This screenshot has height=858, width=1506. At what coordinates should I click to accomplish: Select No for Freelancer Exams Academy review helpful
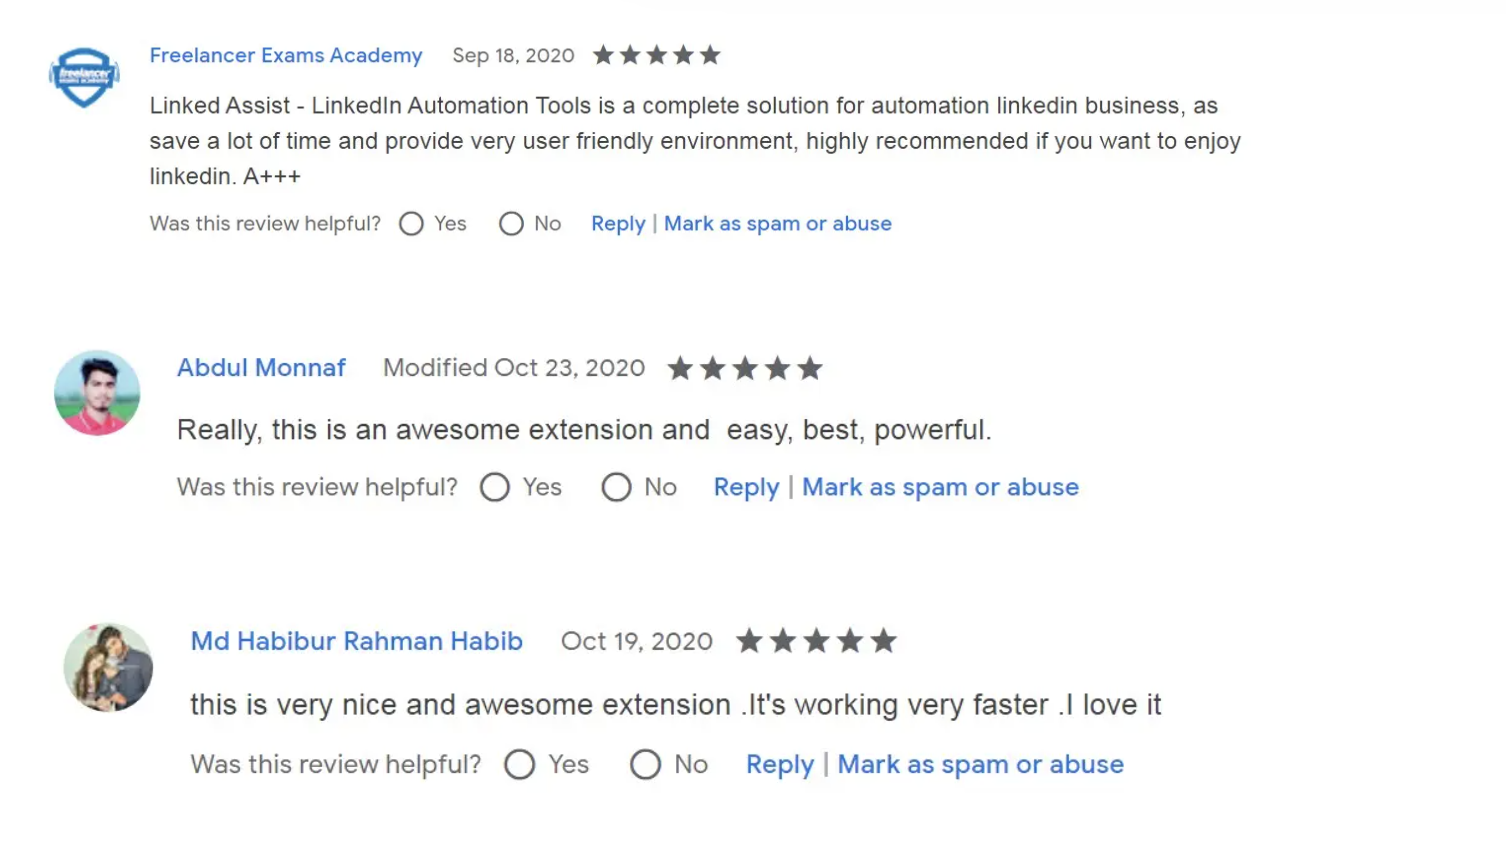511,224
